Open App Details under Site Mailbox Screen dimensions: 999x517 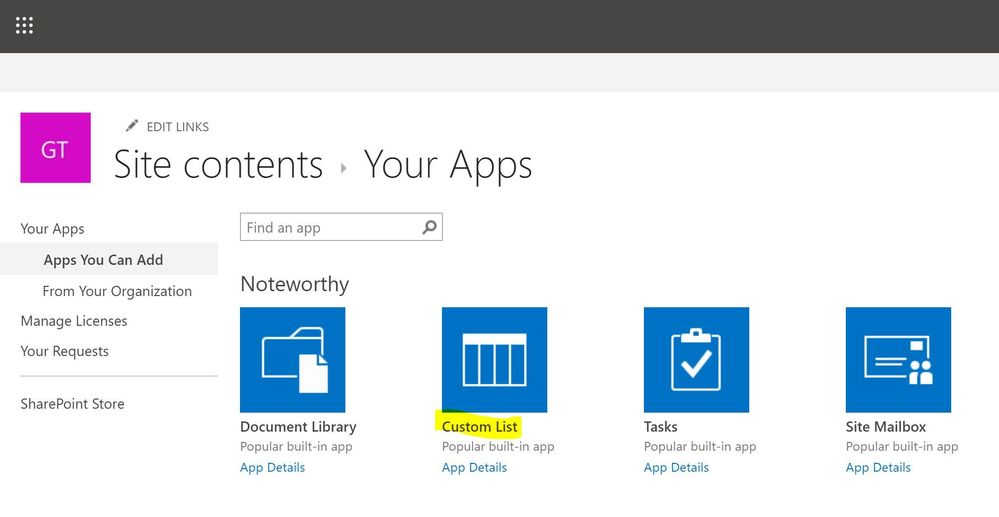tap(878, 467)
